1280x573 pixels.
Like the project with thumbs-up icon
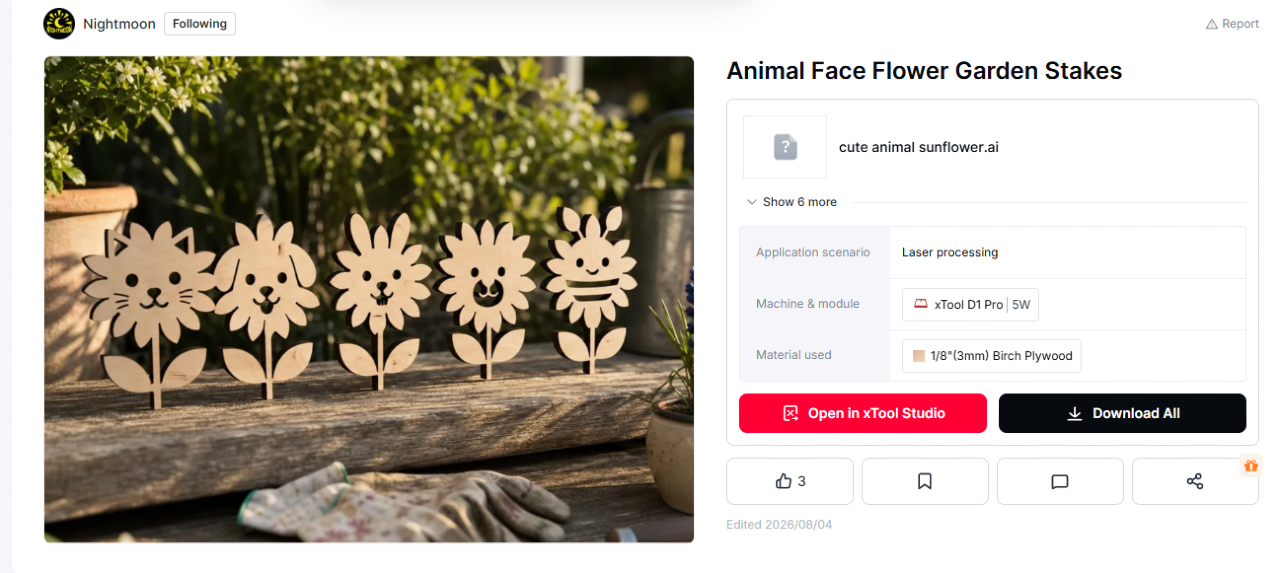tap(790, 481)
